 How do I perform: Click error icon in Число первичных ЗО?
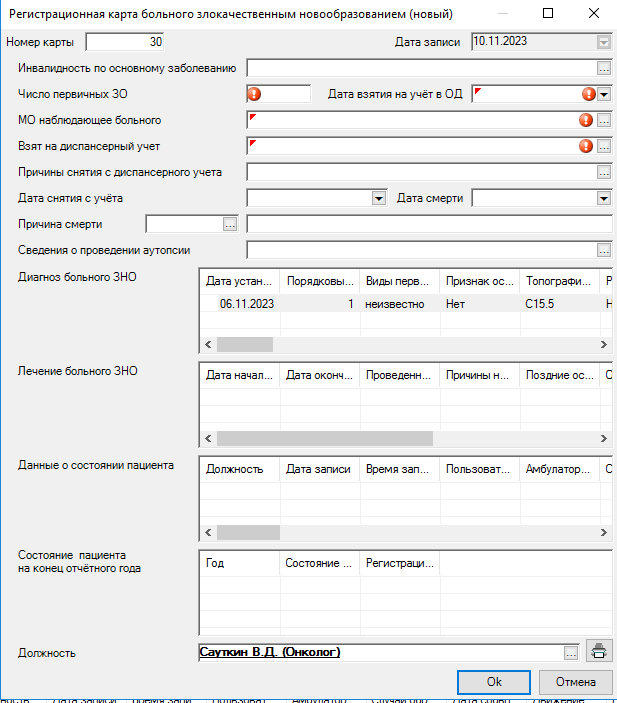point(254,94)
